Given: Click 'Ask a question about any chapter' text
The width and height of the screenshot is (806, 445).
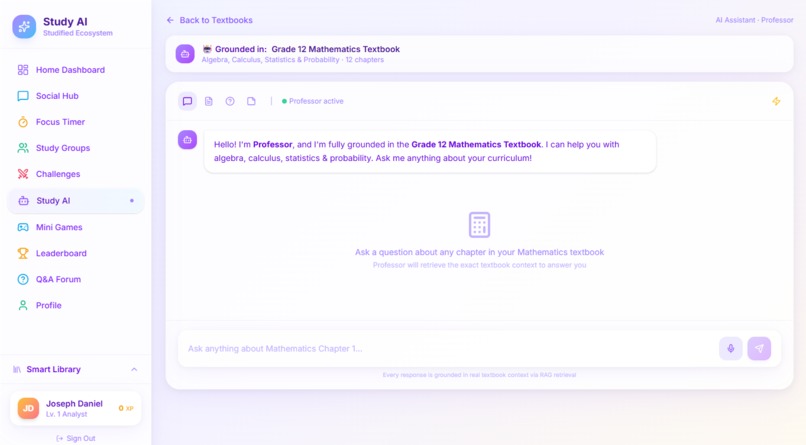Looking at the screenshot, I should pyautogui.click(x=479, y=252).
